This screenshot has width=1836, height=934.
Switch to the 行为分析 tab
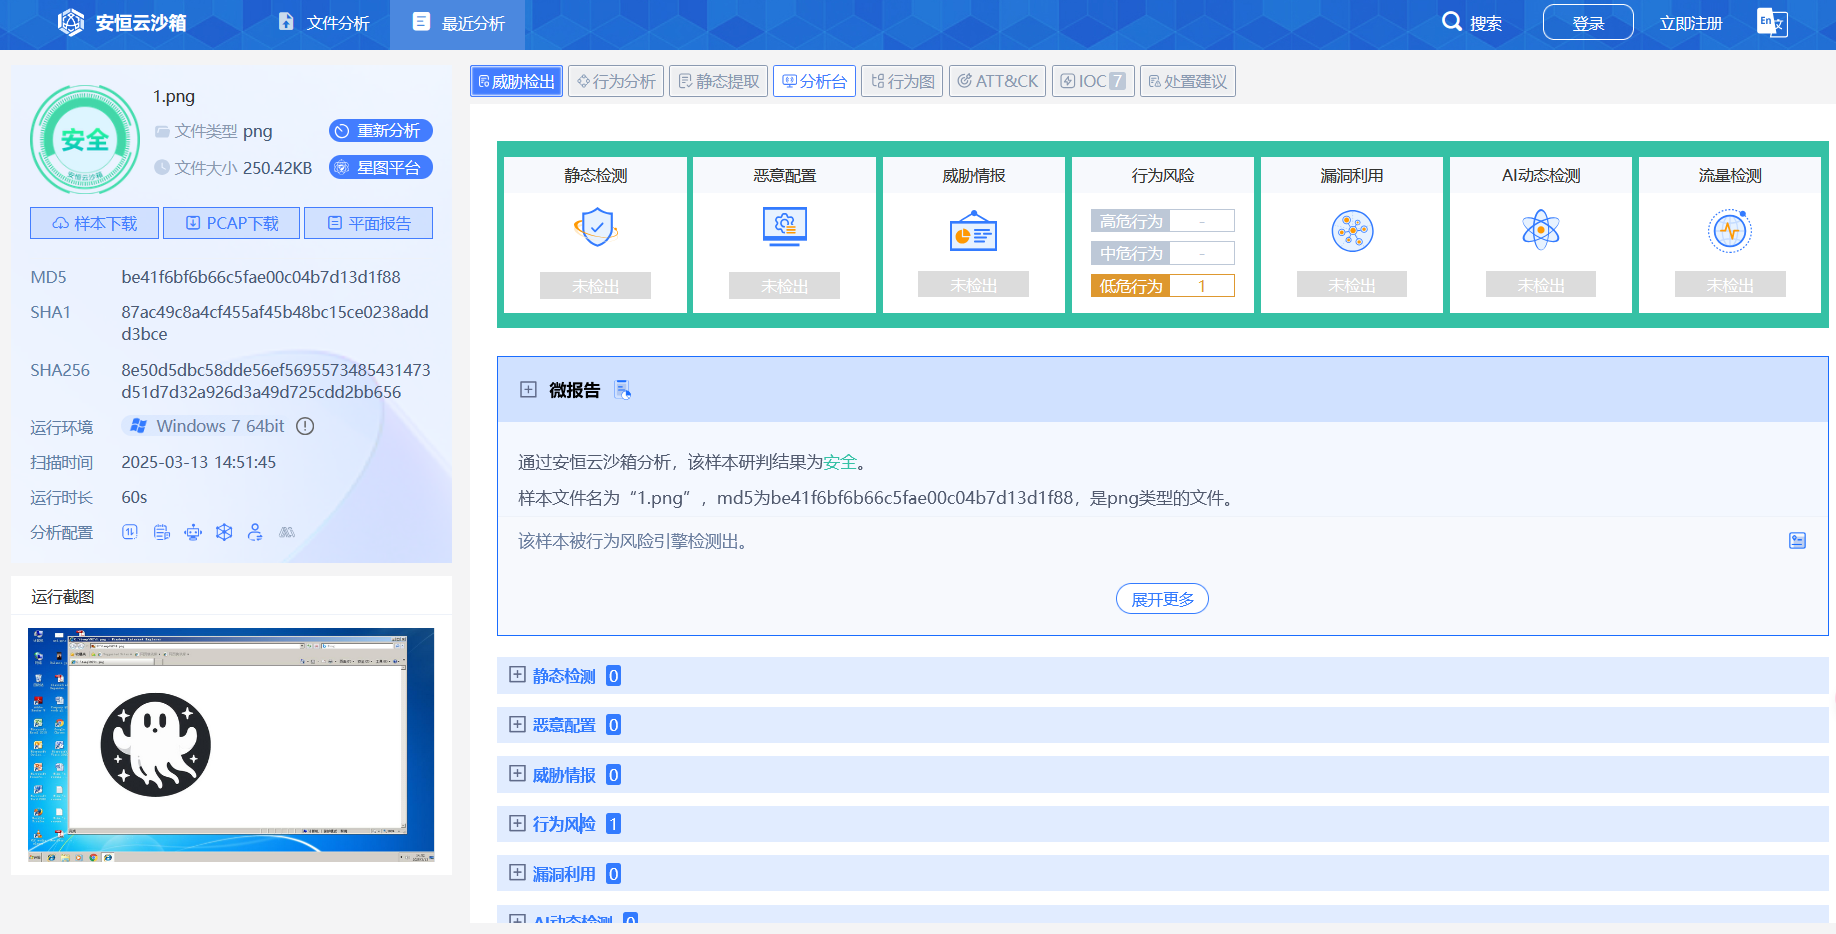616,81
